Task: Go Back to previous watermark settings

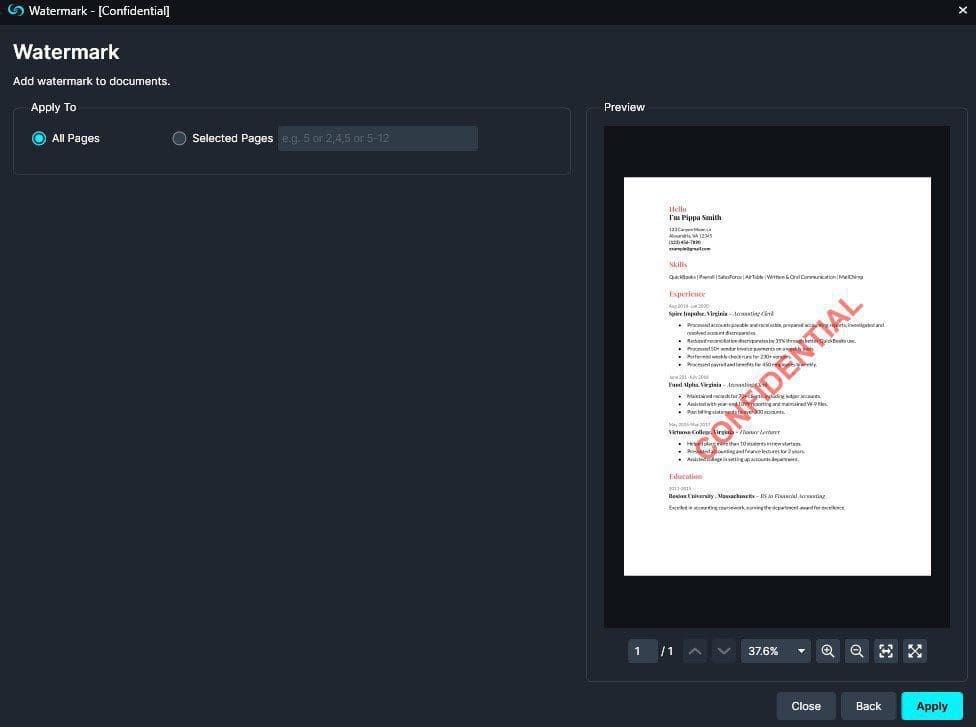Action: click(x=868, y=706)
